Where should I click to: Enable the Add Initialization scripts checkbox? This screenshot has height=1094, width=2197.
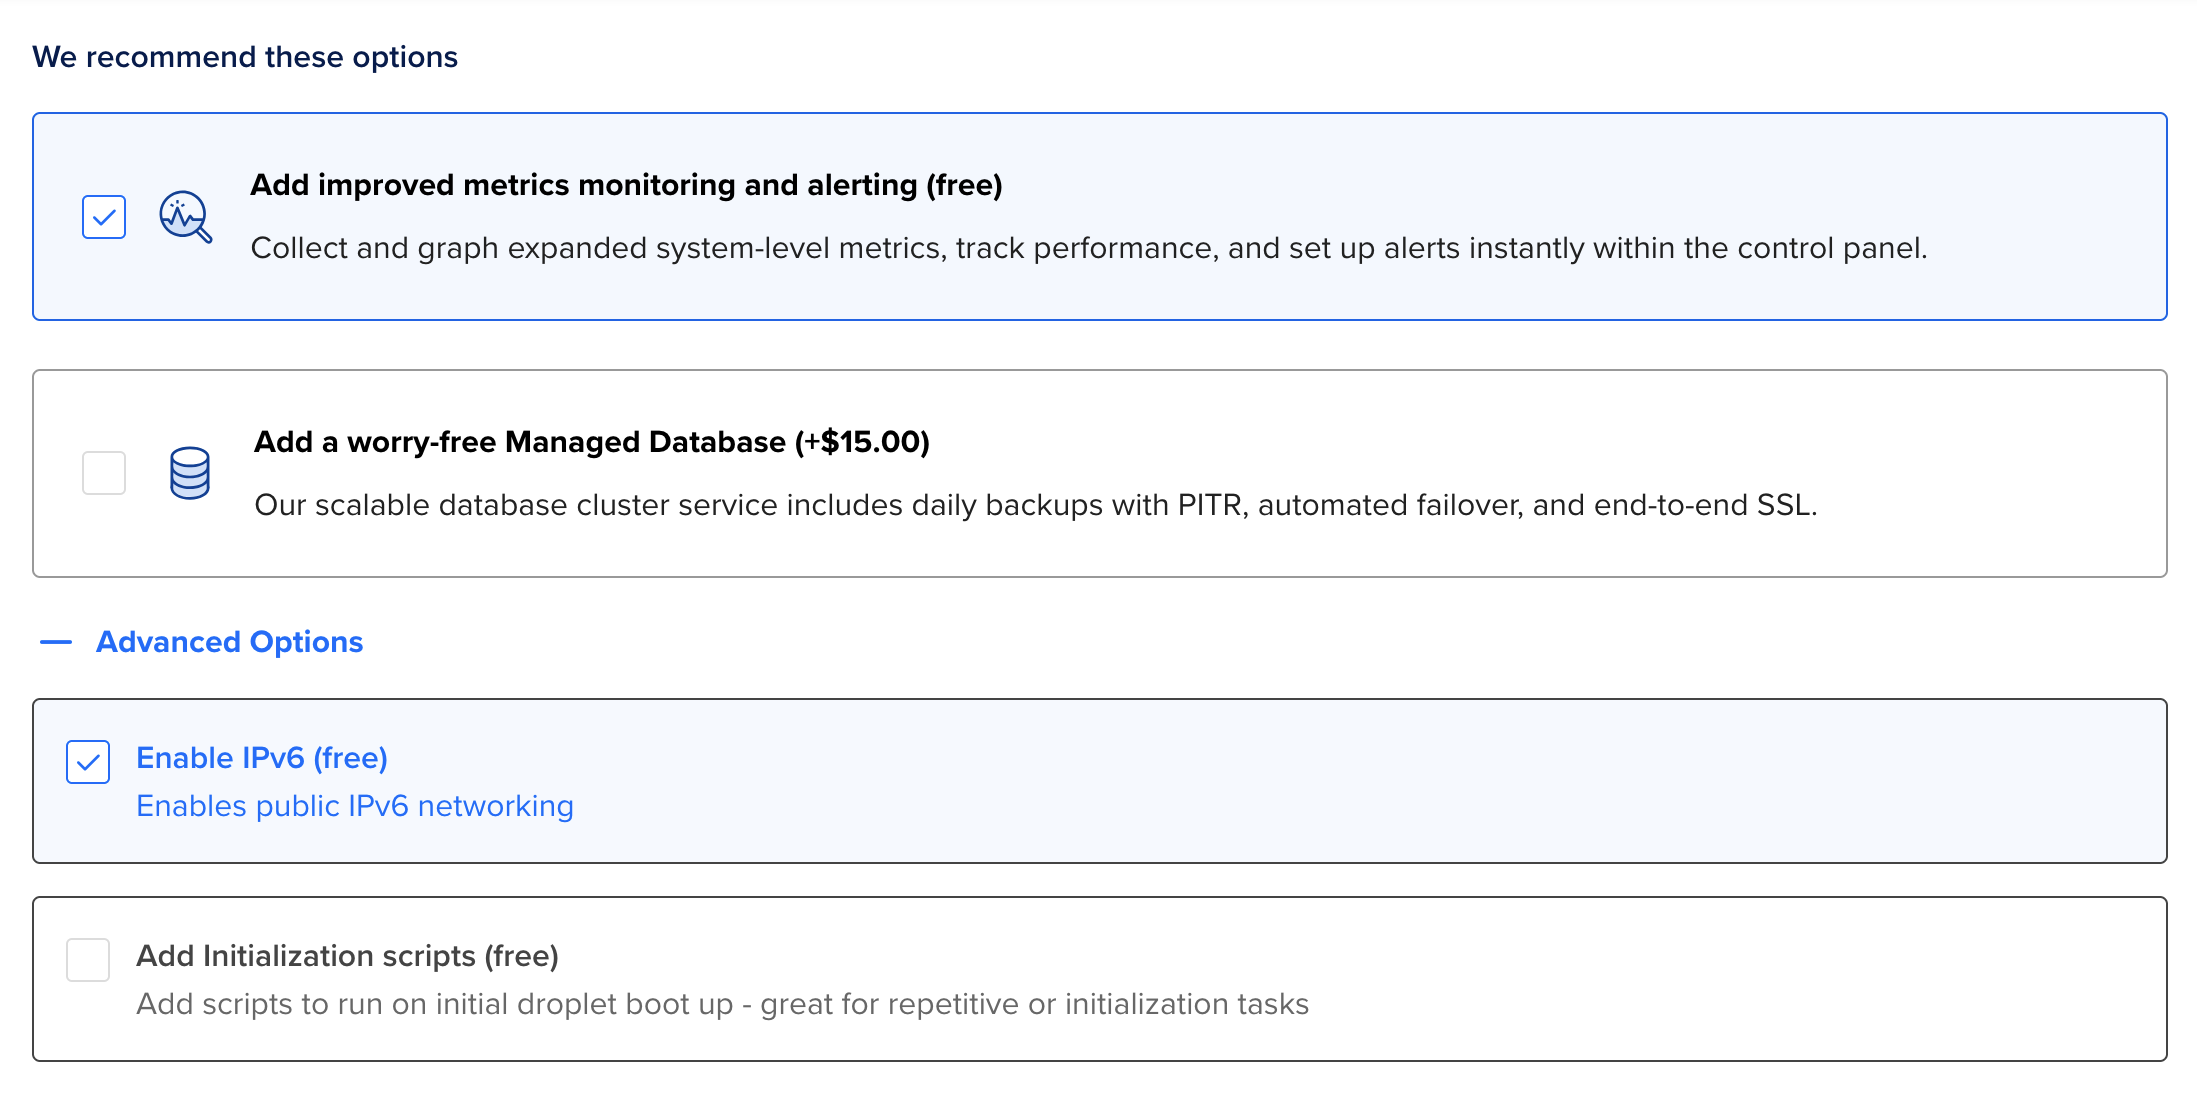click(x=88, y=960)
